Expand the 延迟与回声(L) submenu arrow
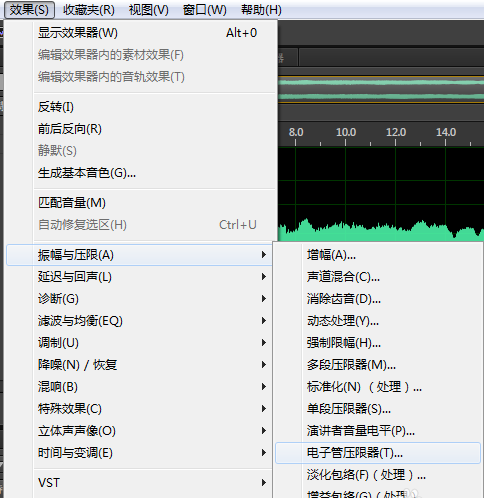Viewport: 484px width, 498px height. coord(264,277)
